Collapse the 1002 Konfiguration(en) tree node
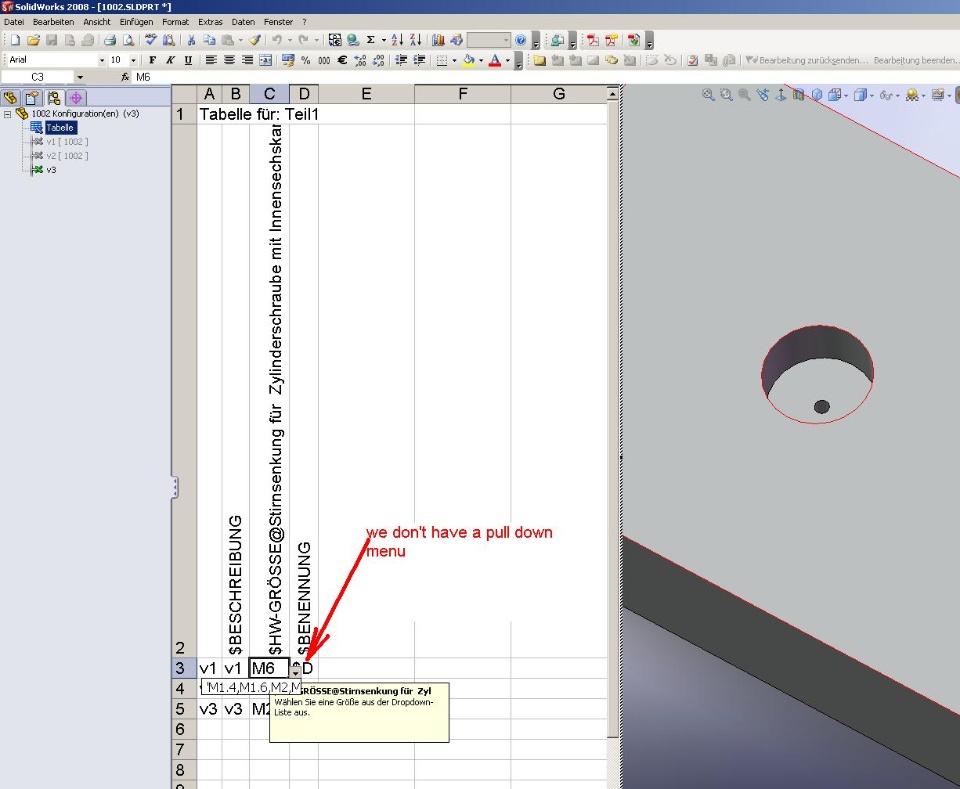Viewport: 960px width, 789px height. coord(7,114)
